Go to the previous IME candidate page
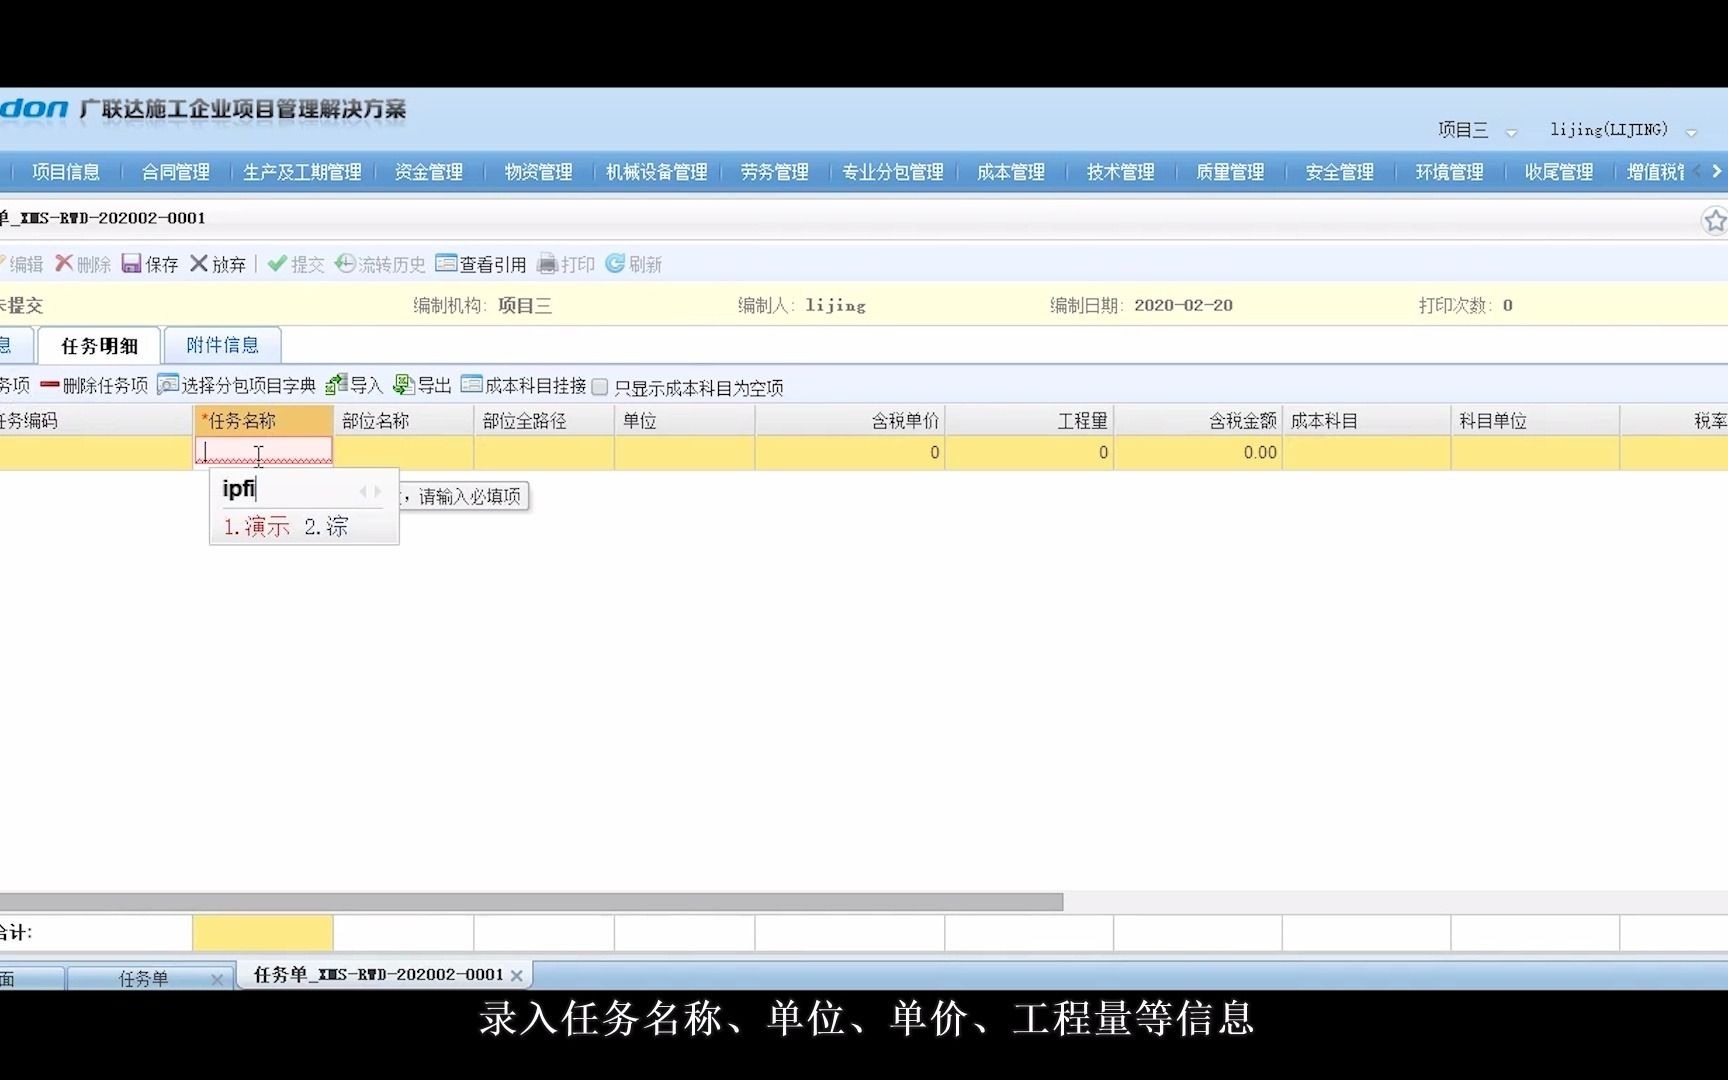The image size is (1728, 1080). [x=363, y=491]
